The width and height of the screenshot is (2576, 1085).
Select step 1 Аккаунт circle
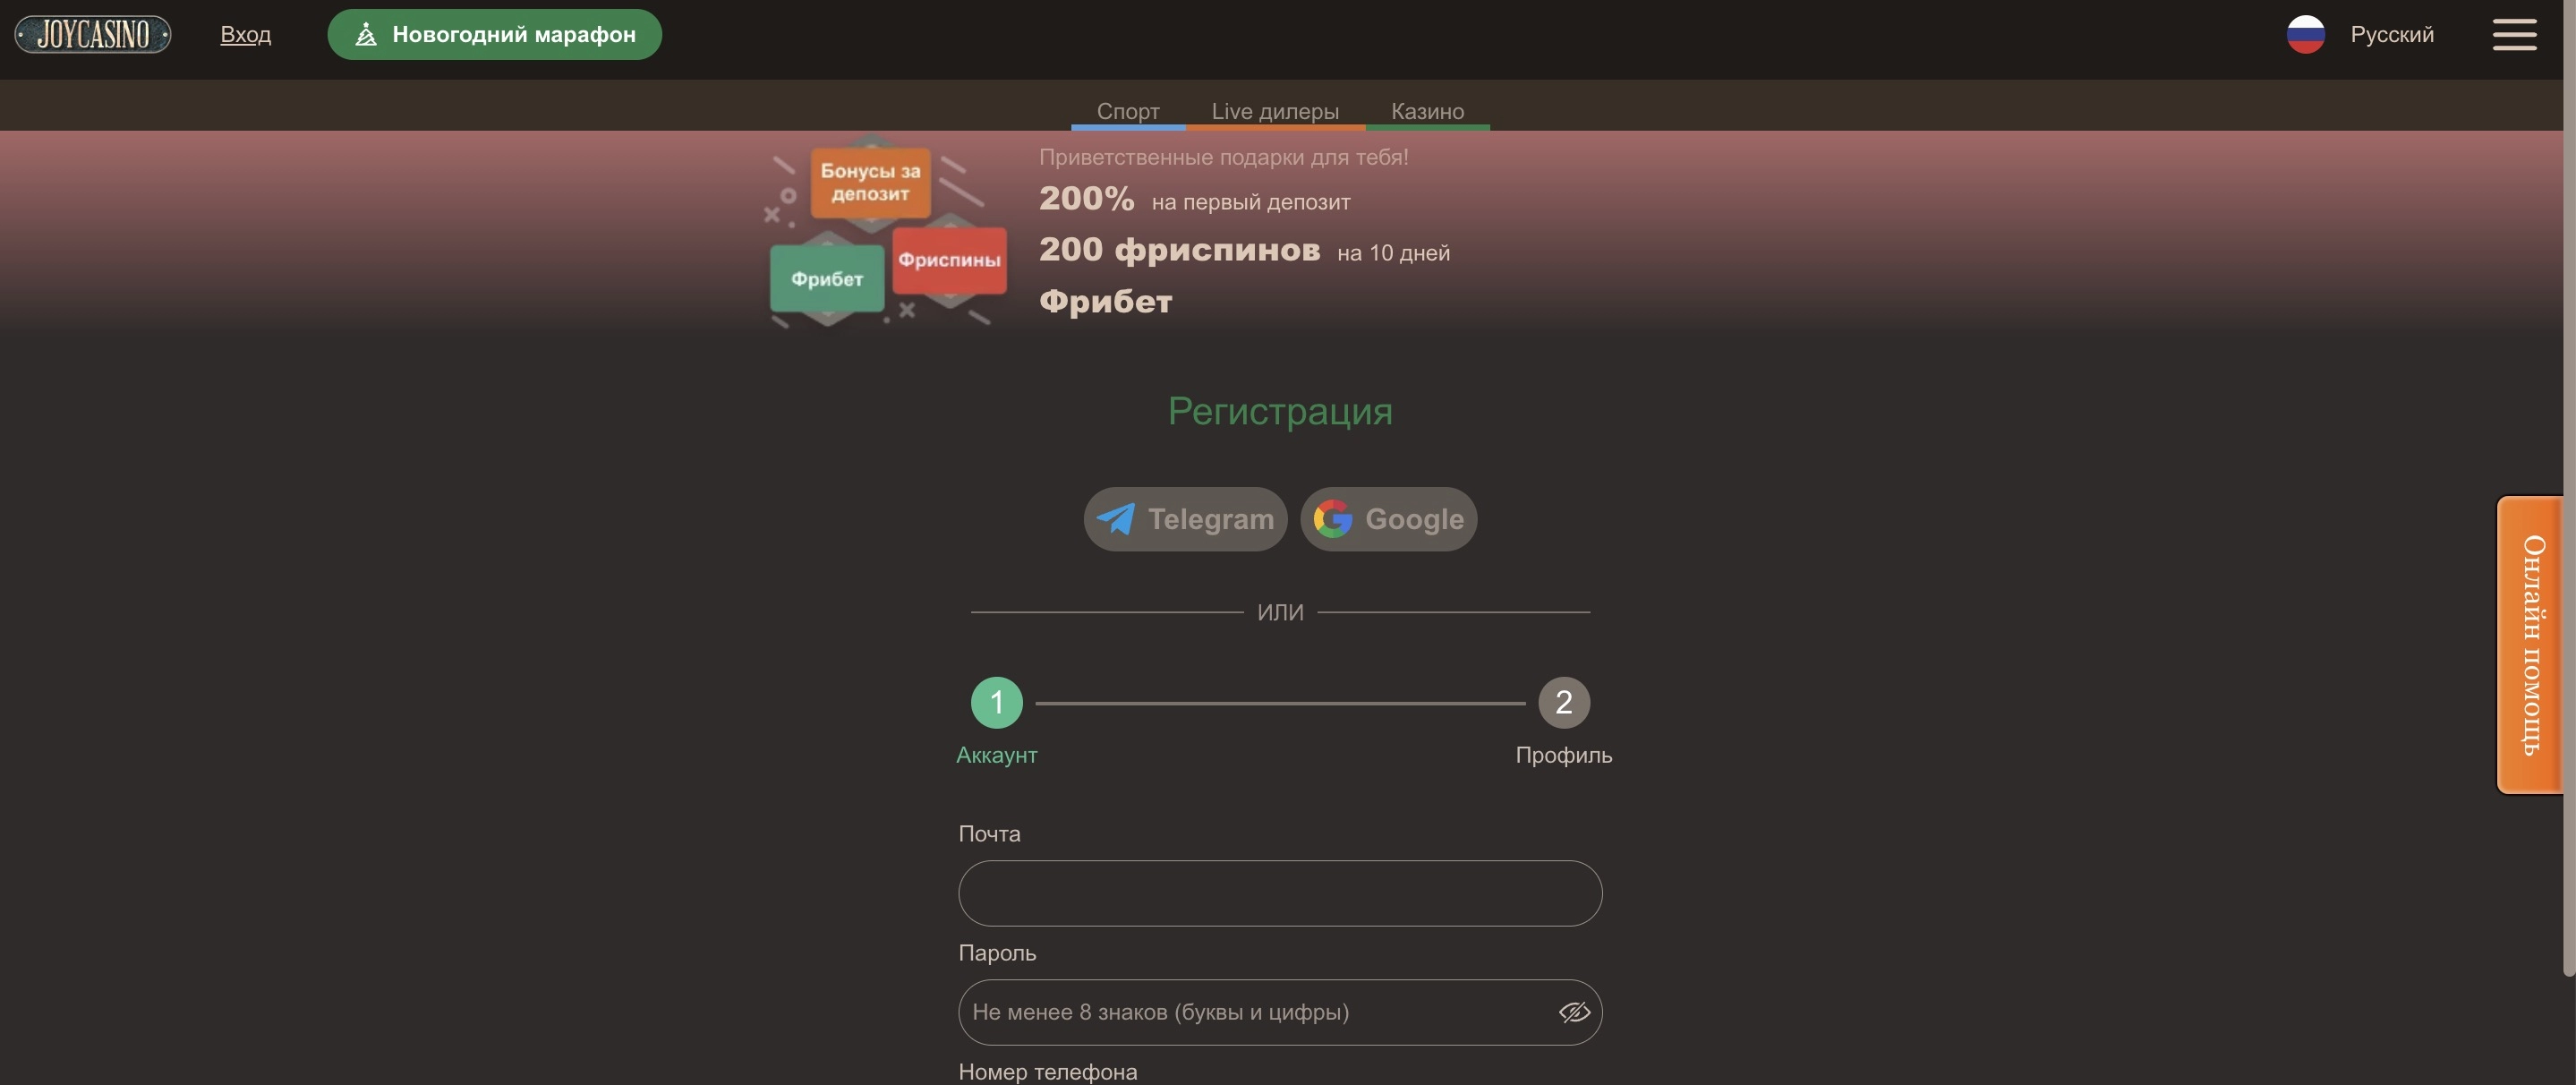pyautogui.click(x=996, y=703)
